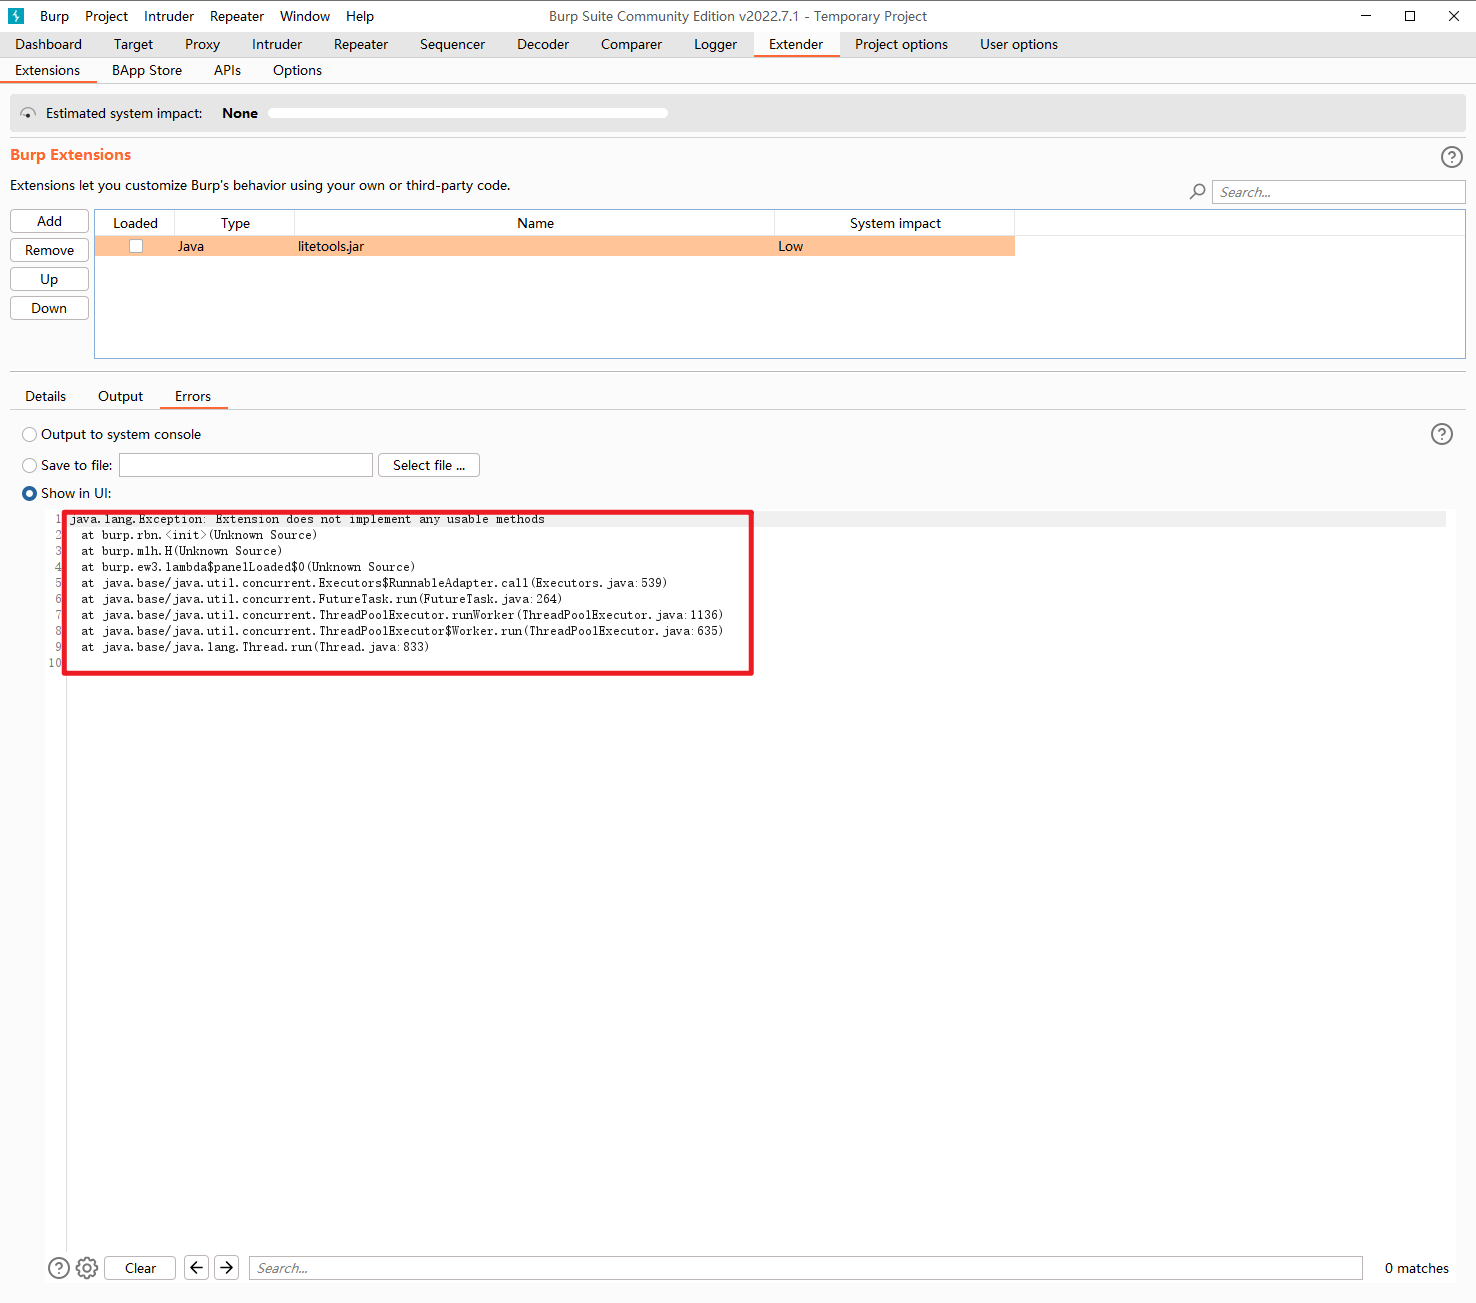Viewport: 1476px width, 1303px height.
Task: Show the extension Output tab
Action: point(120,396)
